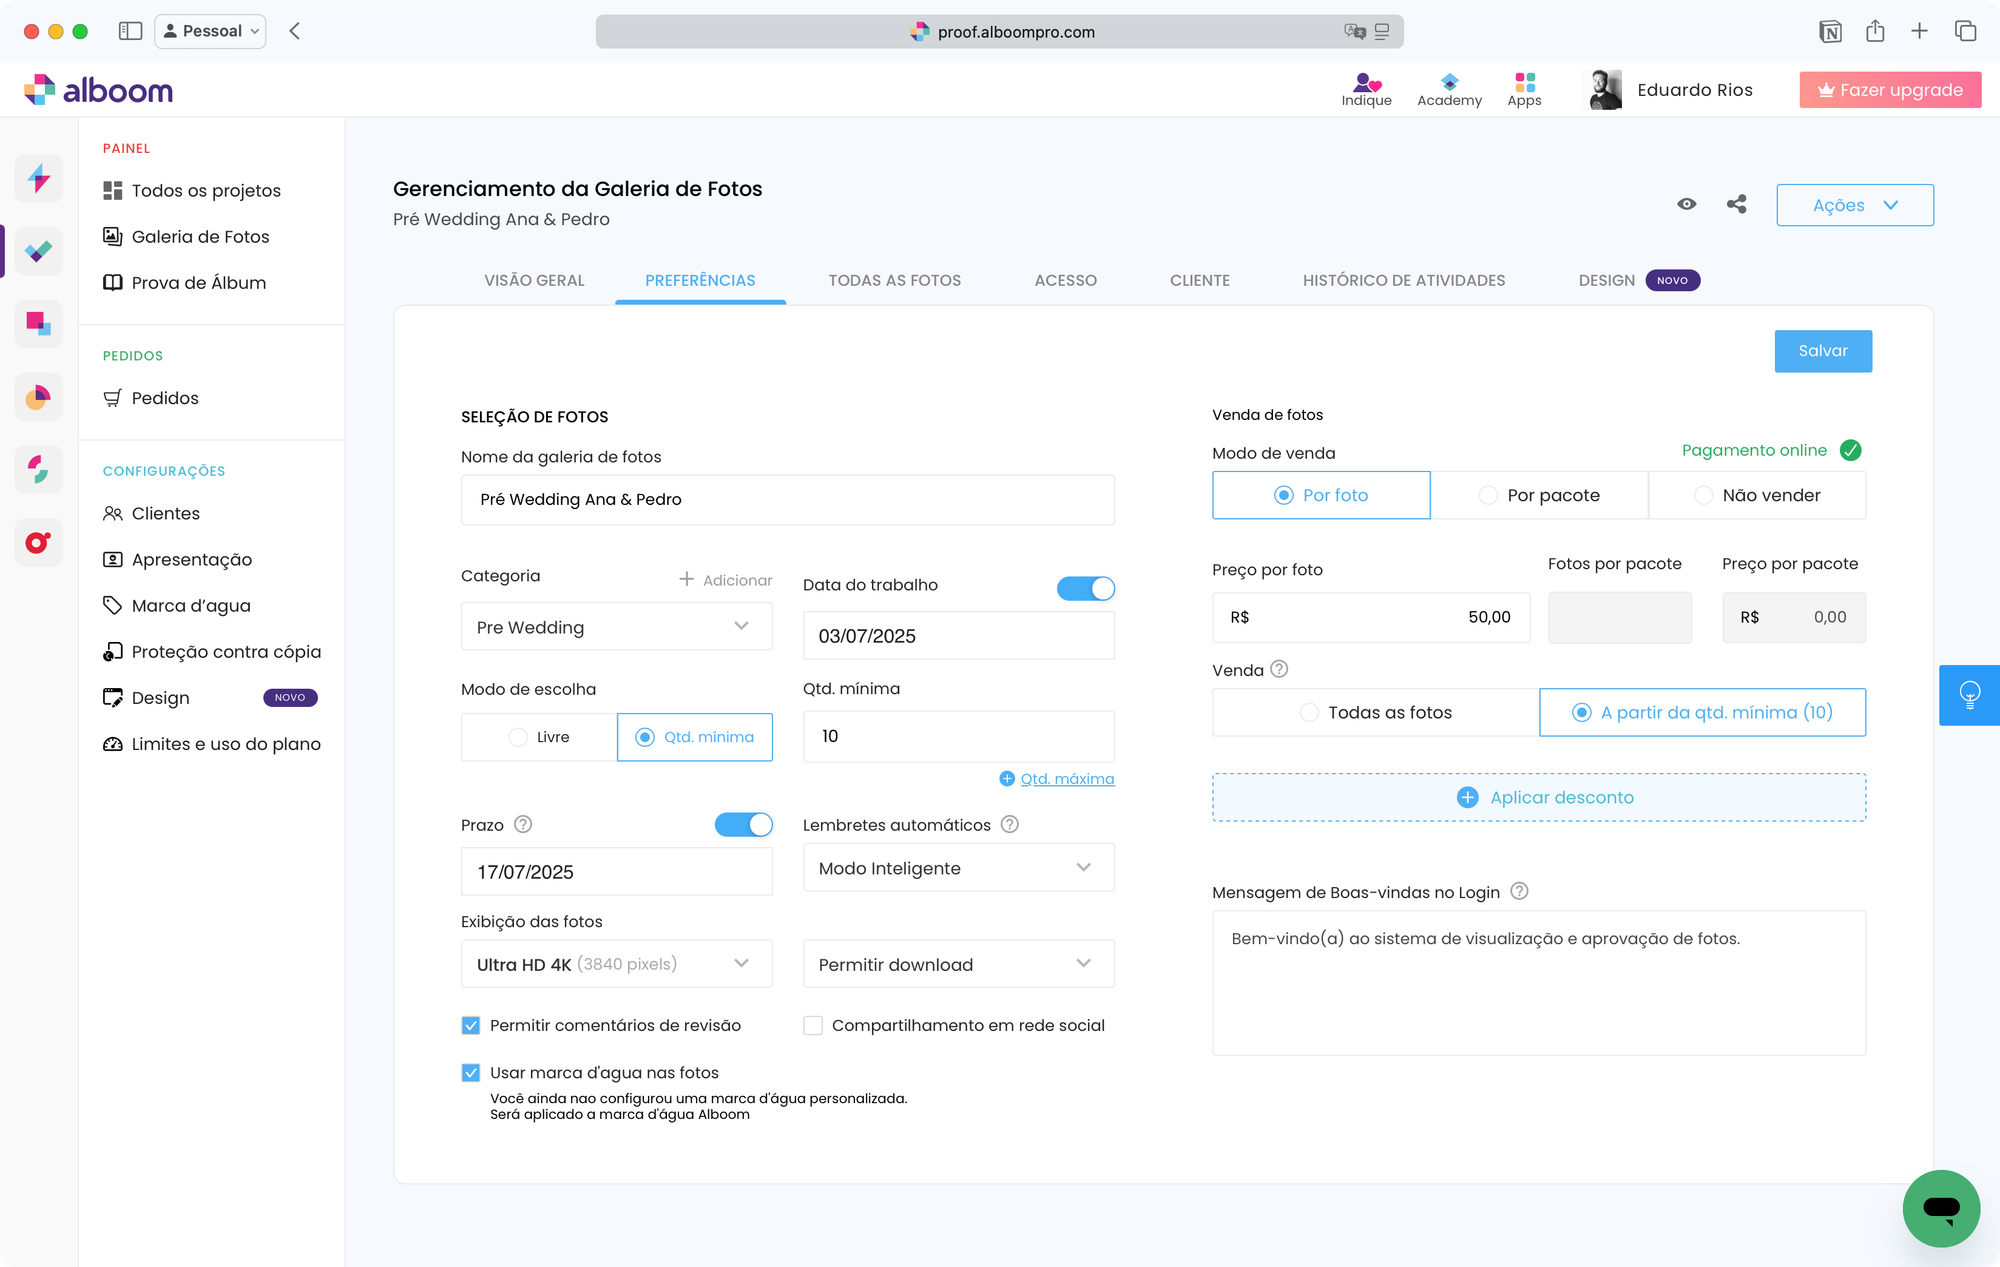Open the Indique referral icon
This screenshot has width=2000, height=1267.
(x=1366, y=89)
